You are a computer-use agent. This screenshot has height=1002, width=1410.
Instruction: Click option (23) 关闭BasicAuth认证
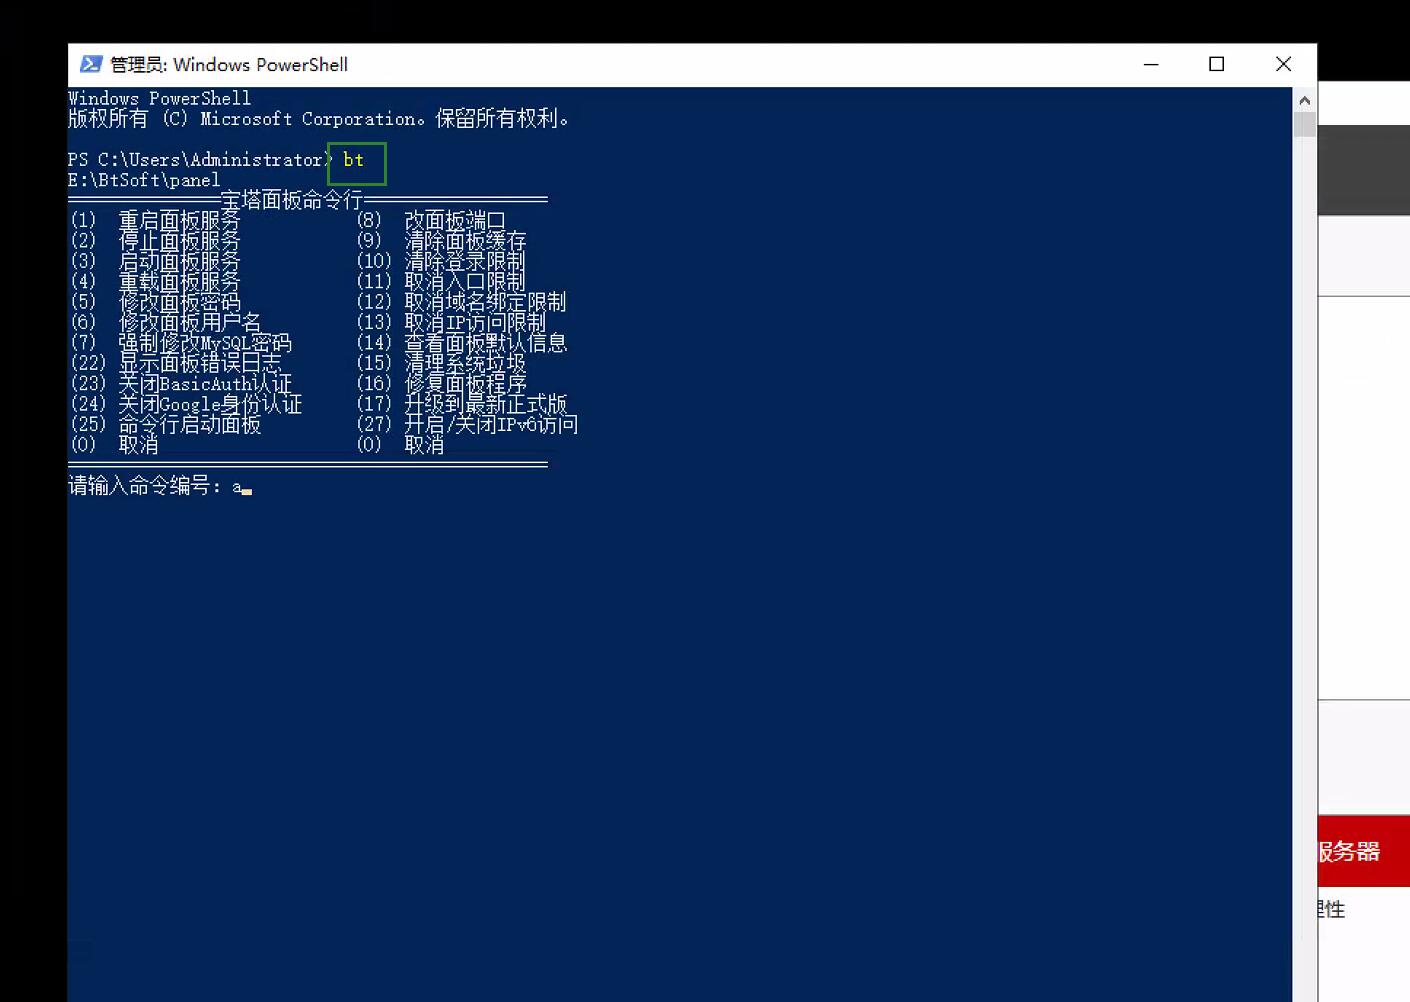point(181,384)
